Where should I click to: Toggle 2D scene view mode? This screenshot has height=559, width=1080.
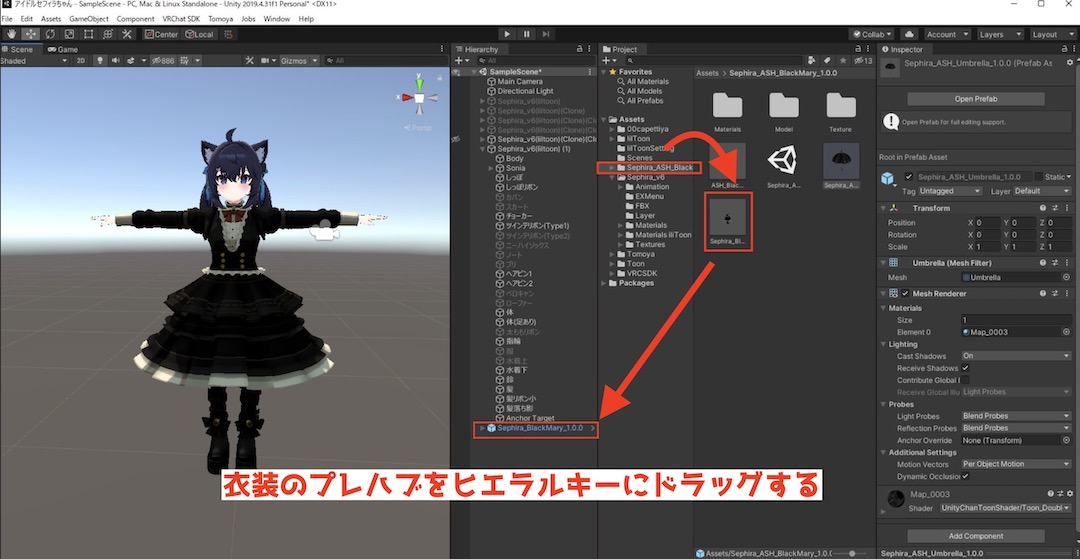[81, 61]
